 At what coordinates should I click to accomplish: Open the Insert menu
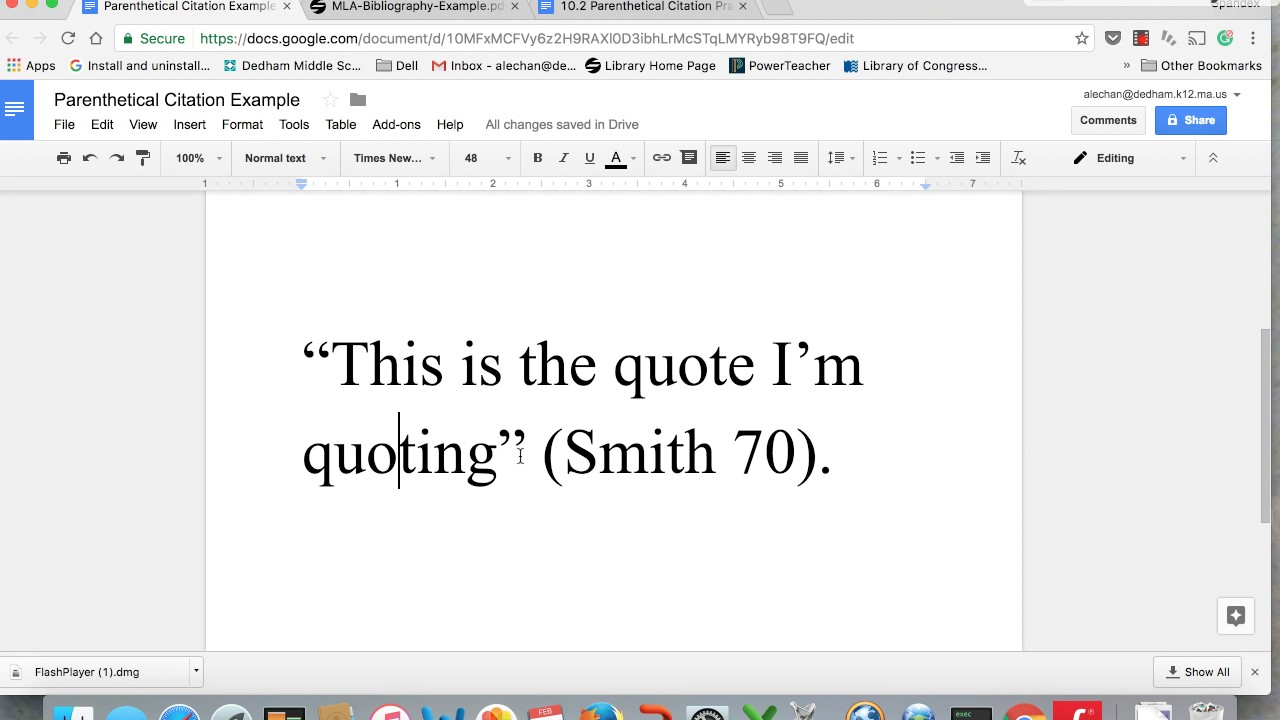click(189, 124)
